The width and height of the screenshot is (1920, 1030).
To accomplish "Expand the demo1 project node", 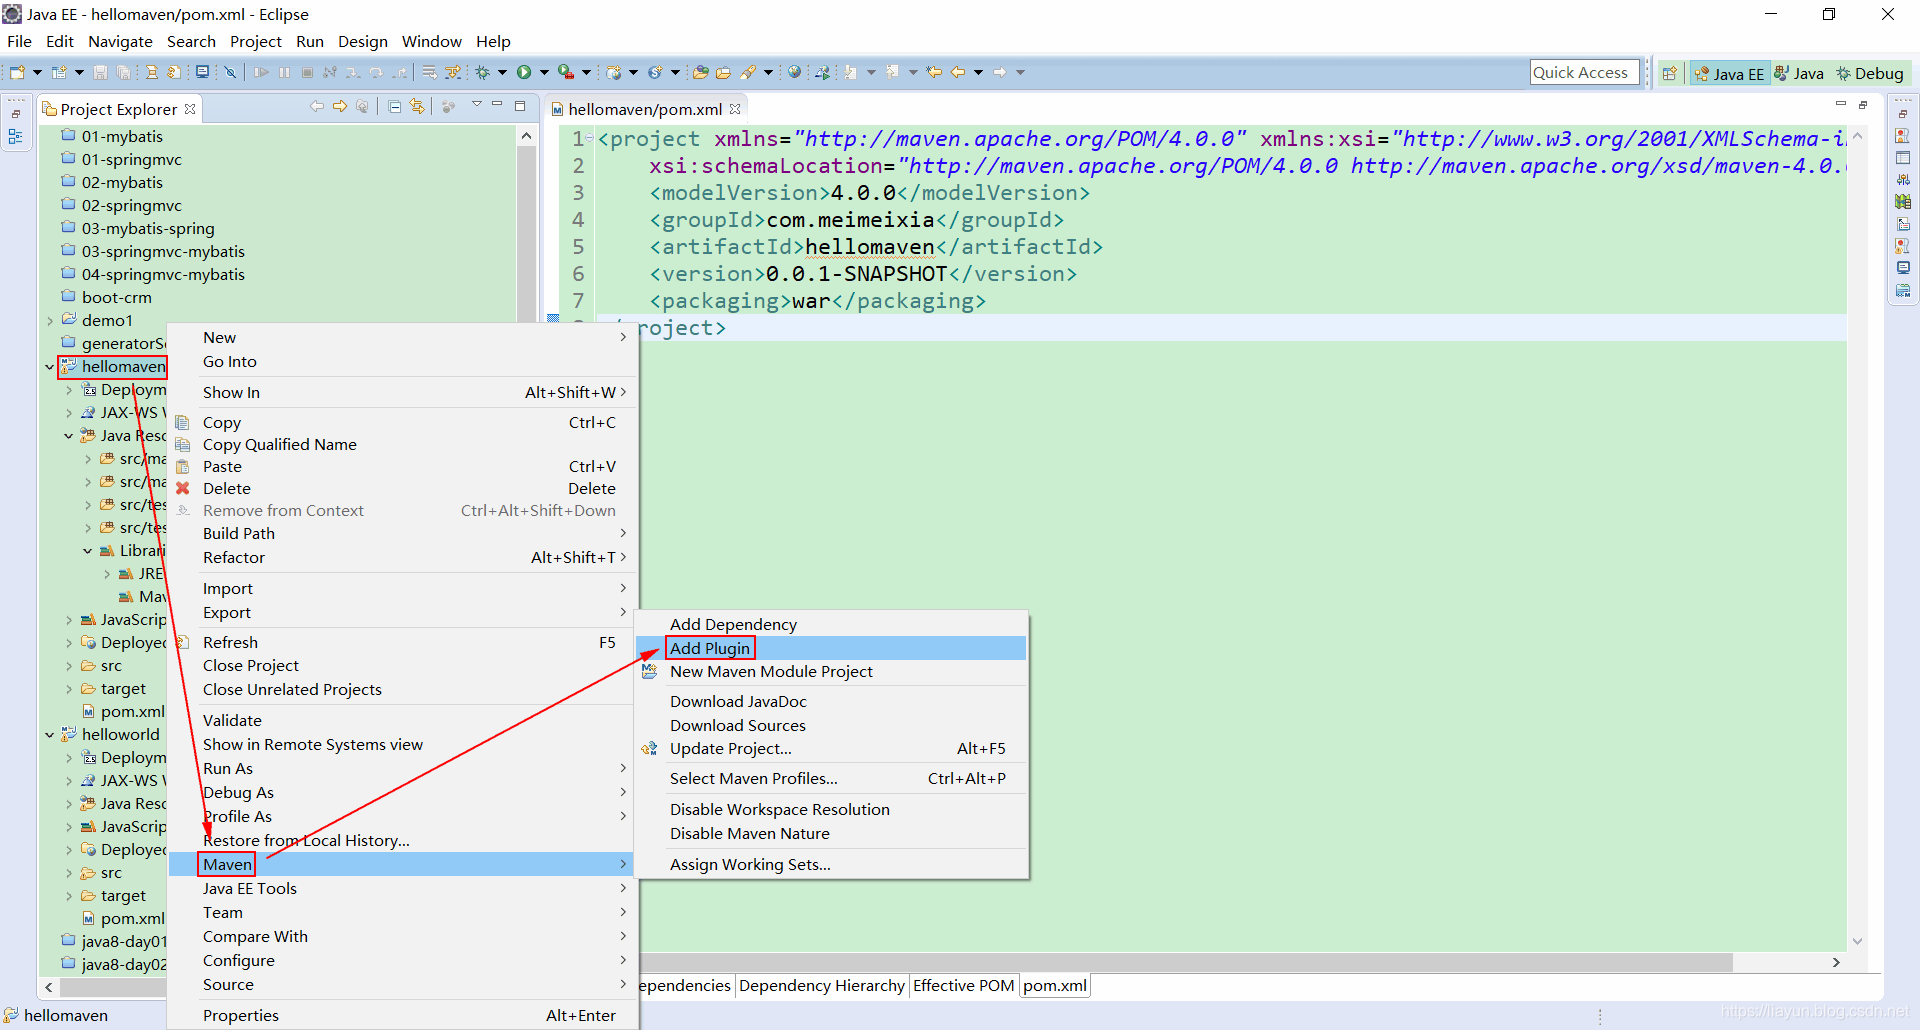I will click(50, 321).
